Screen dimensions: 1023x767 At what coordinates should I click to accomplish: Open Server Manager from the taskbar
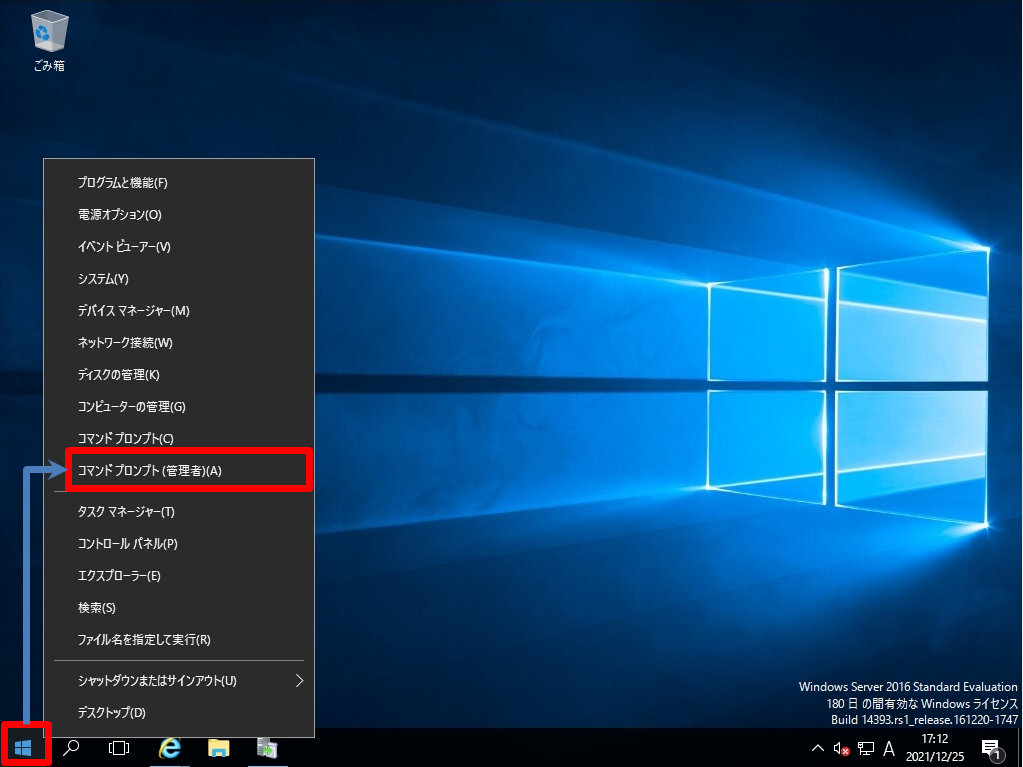[x=267, y=747]
